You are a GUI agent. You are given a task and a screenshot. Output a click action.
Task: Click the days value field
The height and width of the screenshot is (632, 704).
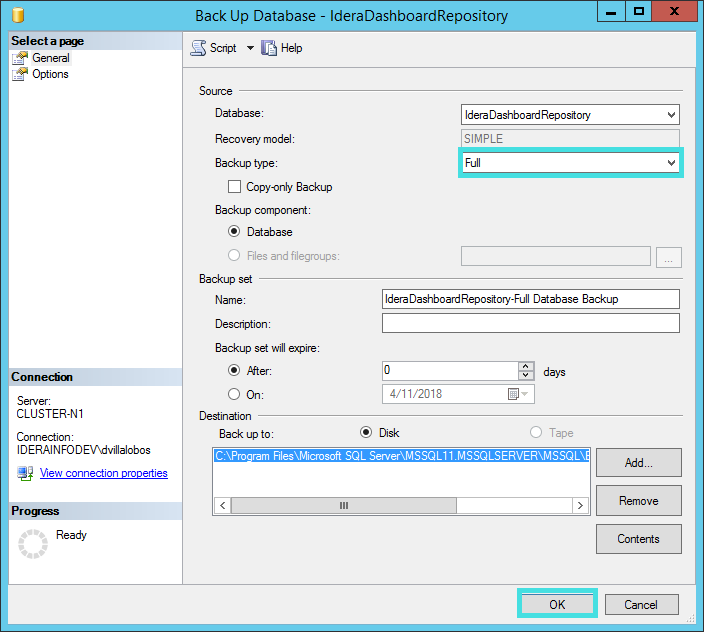pos(450,371)
